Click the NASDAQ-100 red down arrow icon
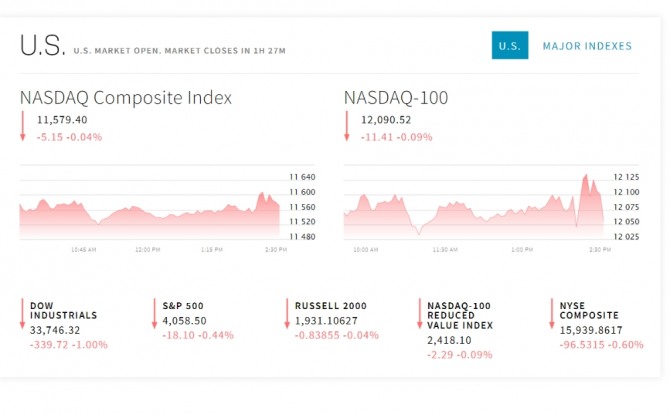The width and height of the screenshot is (670, 414). tap(346, 127)
